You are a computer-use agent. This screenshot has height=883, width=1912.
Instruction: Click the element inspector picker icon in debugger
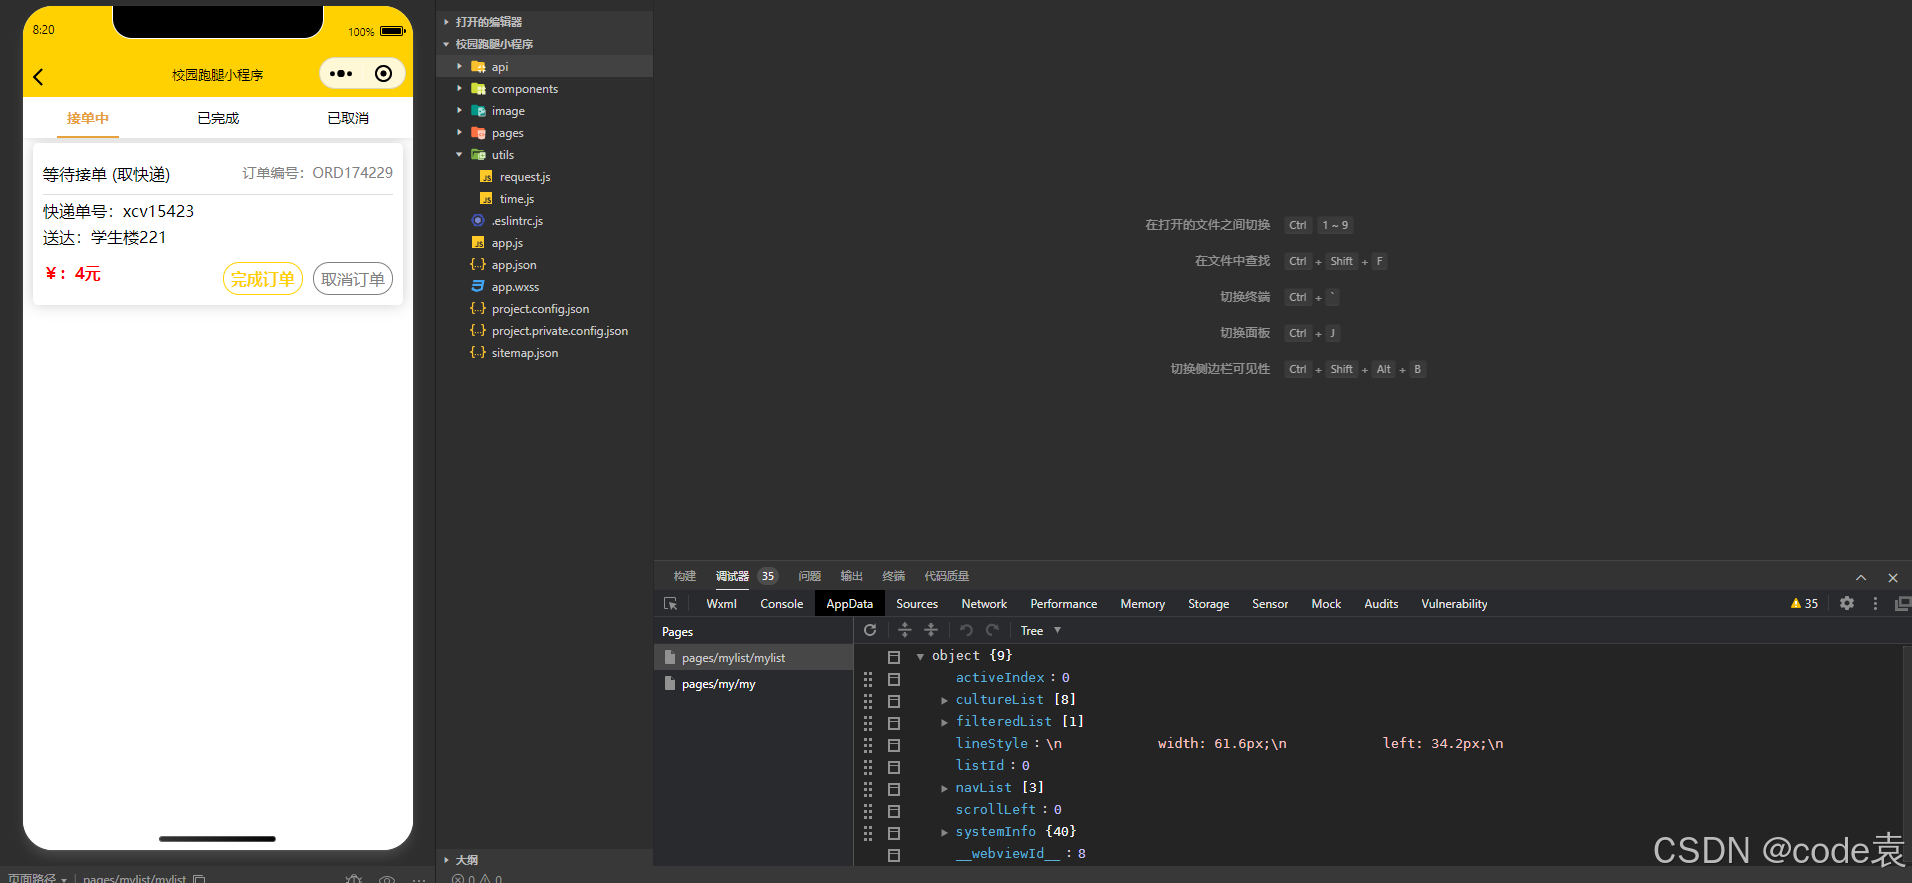[x=671, y=604]
